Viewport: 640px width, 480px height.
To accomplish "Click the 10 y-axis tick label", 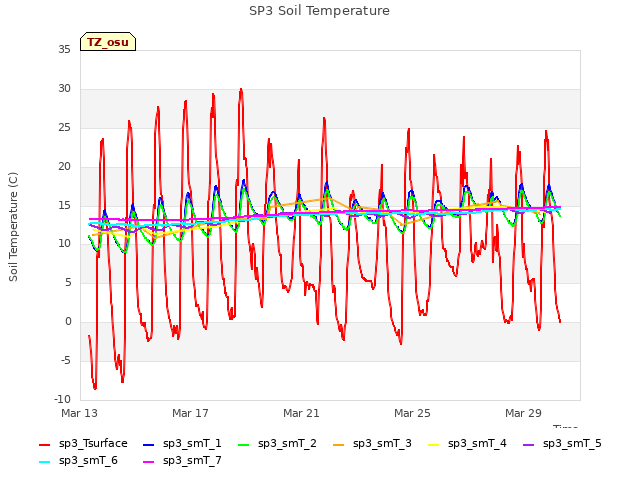I will (x=64, y=243).
